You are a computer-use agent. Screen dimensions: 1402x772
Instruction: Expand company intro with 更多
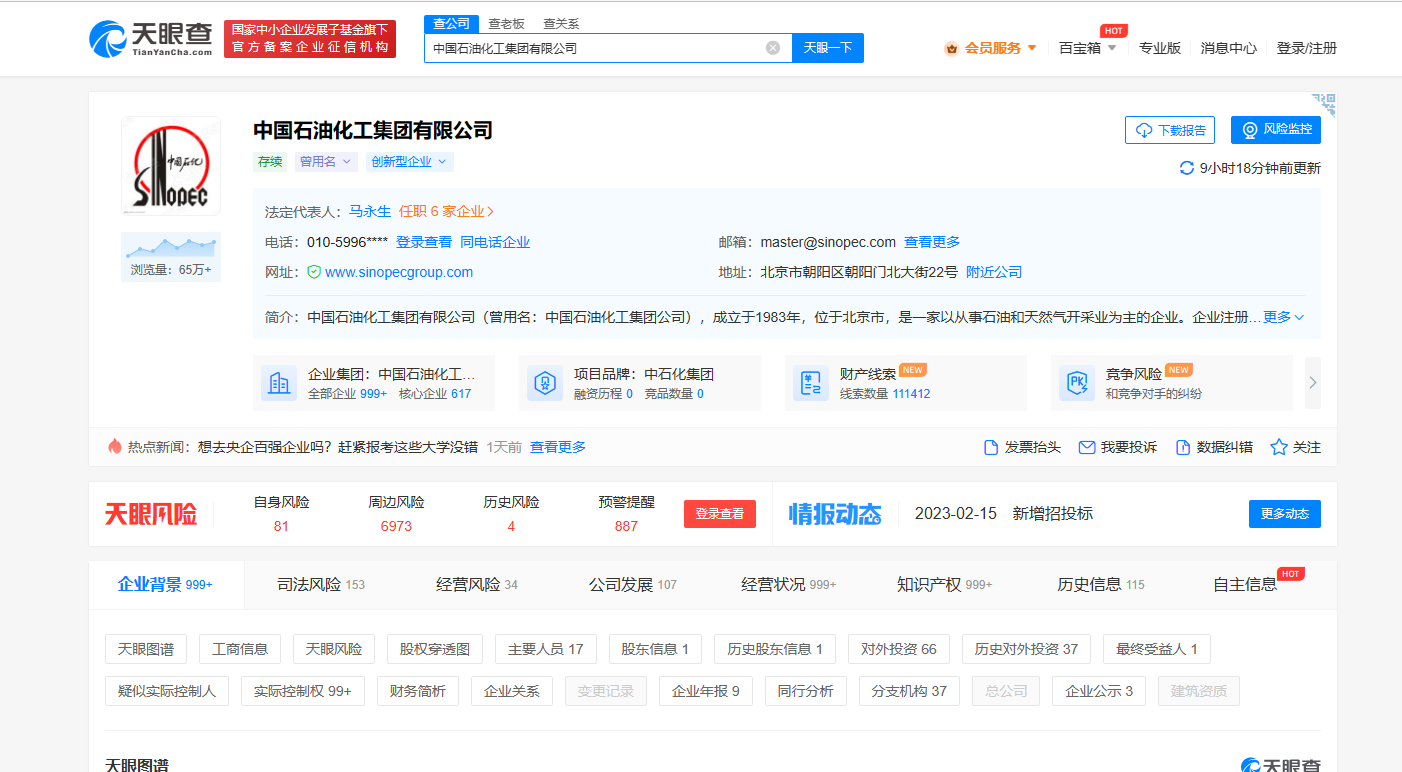(1284, 317)
